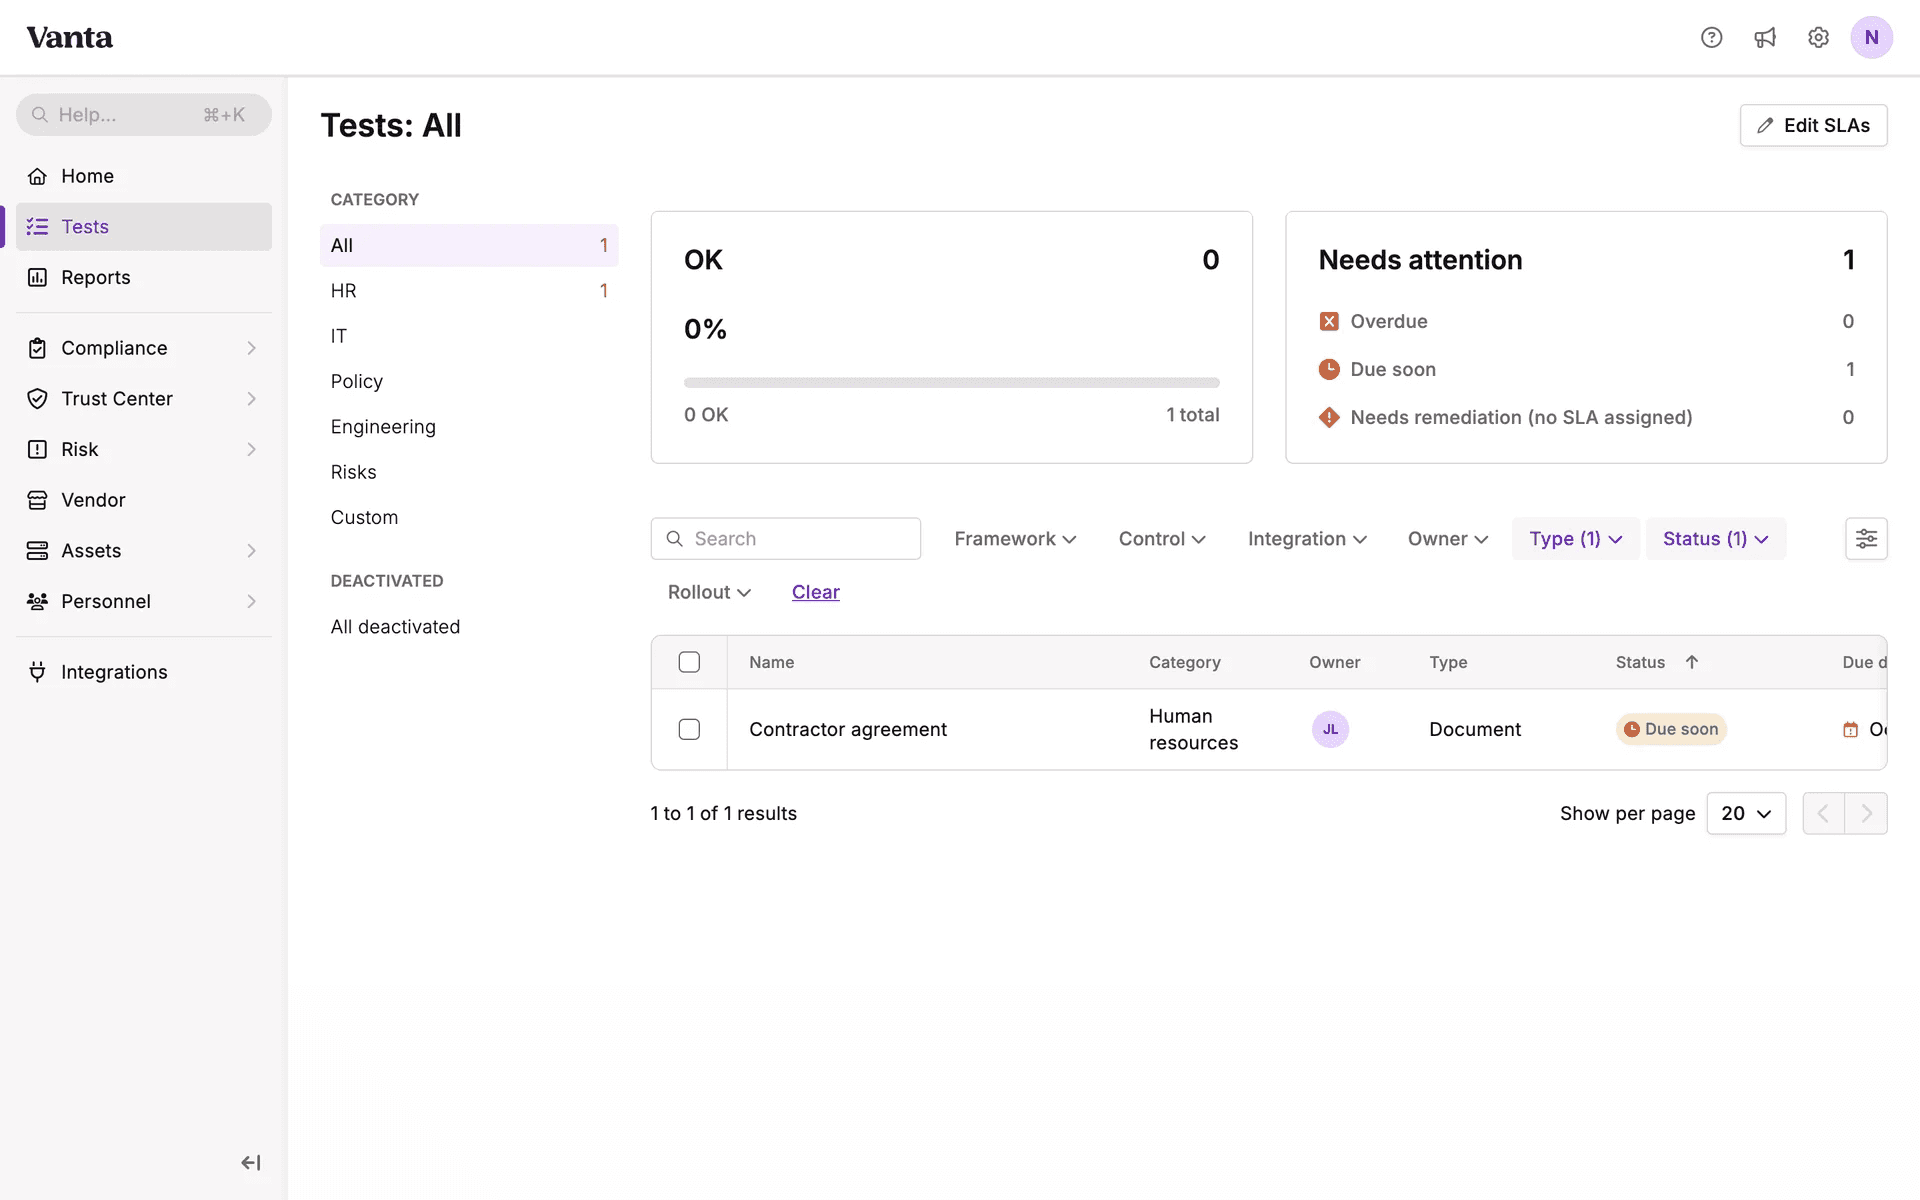Screen dimensions: 1920x1200
Task: Check the select-all header checkbox
Action: pyautogui.click(x=689, y=662)
